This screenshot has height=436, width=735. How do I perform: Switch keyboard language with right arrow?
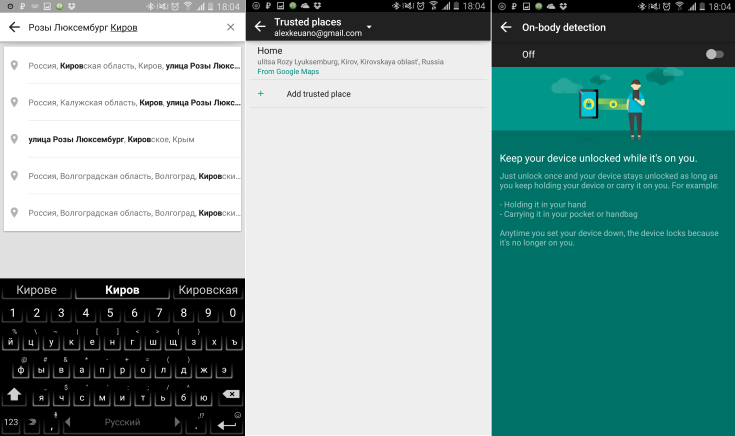pyautogui.click(x=177, y=422)
